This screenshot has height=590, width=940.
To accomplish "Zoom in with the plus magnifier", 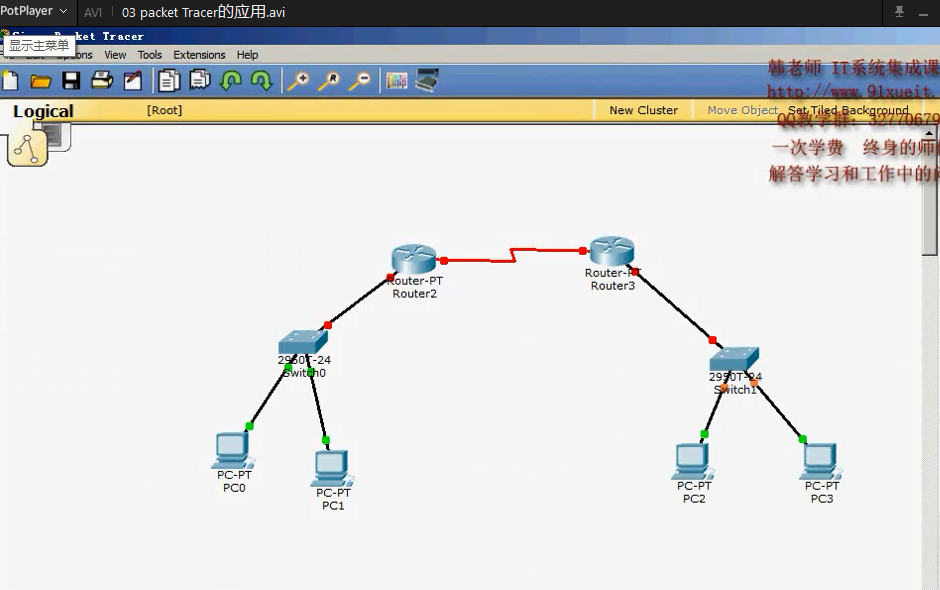I will 299,81.
